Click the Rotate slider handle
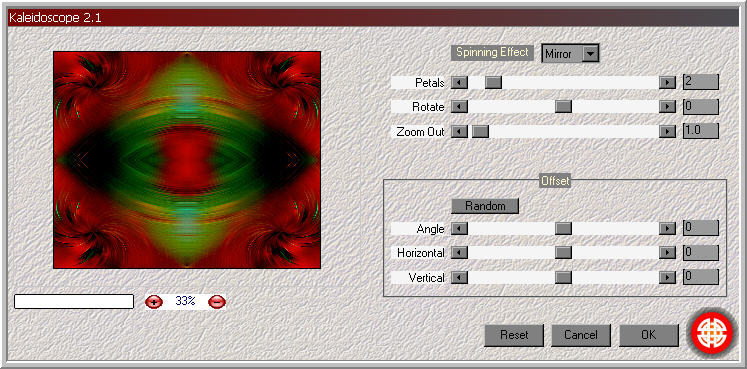 (x=563, y=107)
